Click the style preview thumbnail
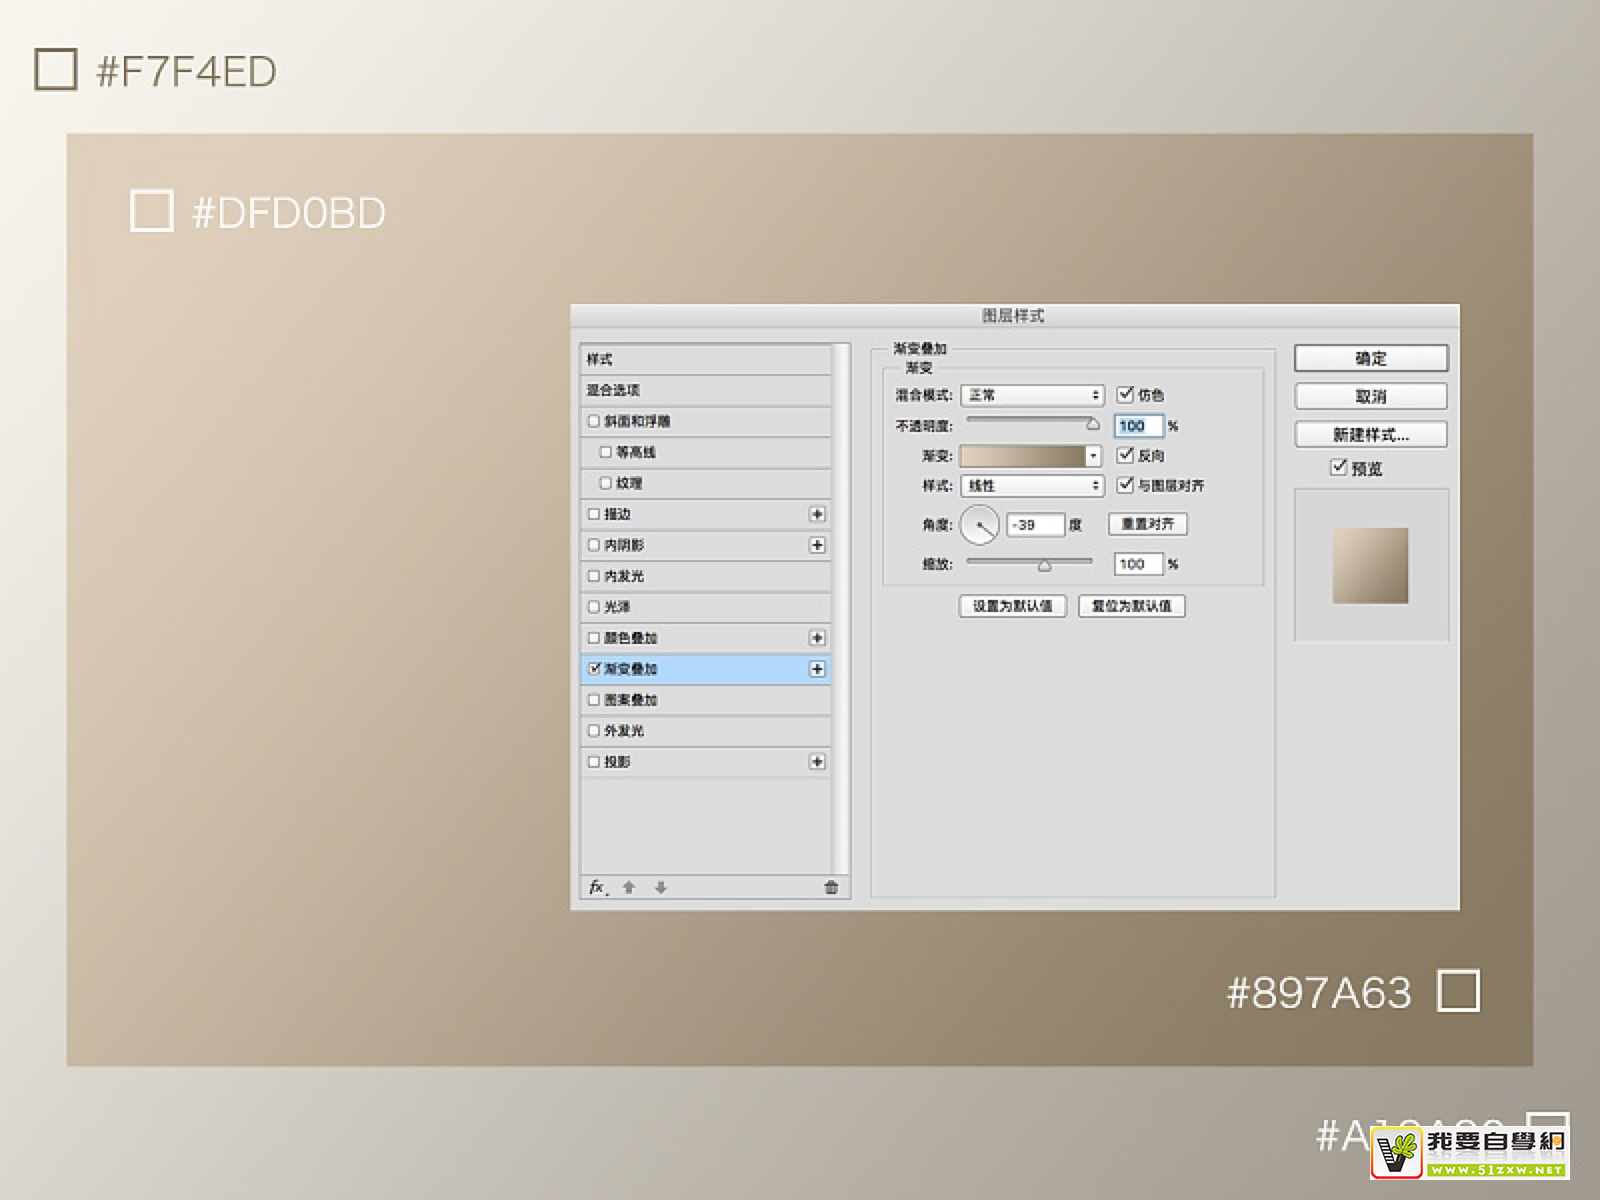 click(x=1370, y=566)
